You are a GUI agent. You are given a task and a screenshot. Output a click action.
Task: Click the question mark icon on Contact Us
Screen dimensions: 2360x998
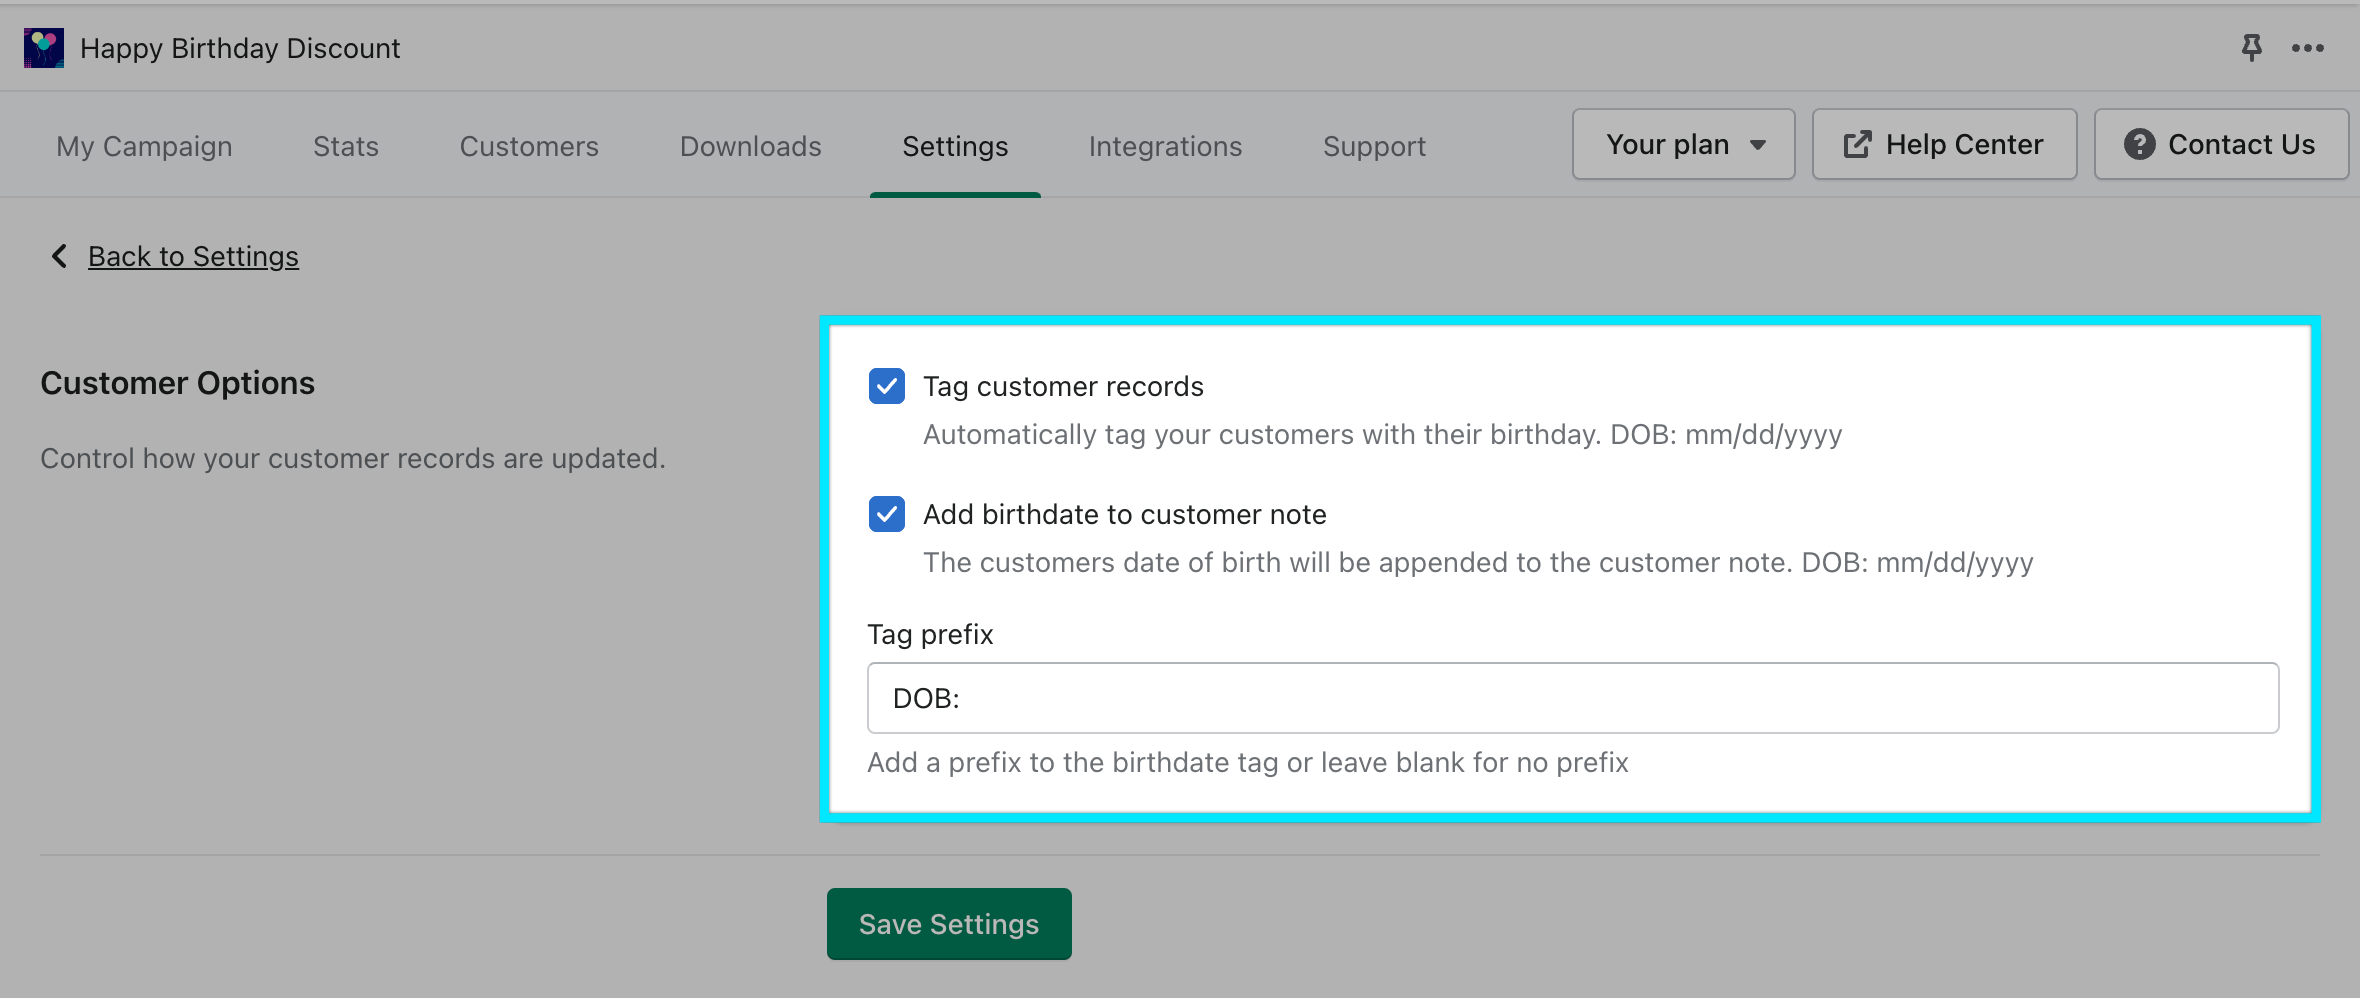click(2139, 145)
